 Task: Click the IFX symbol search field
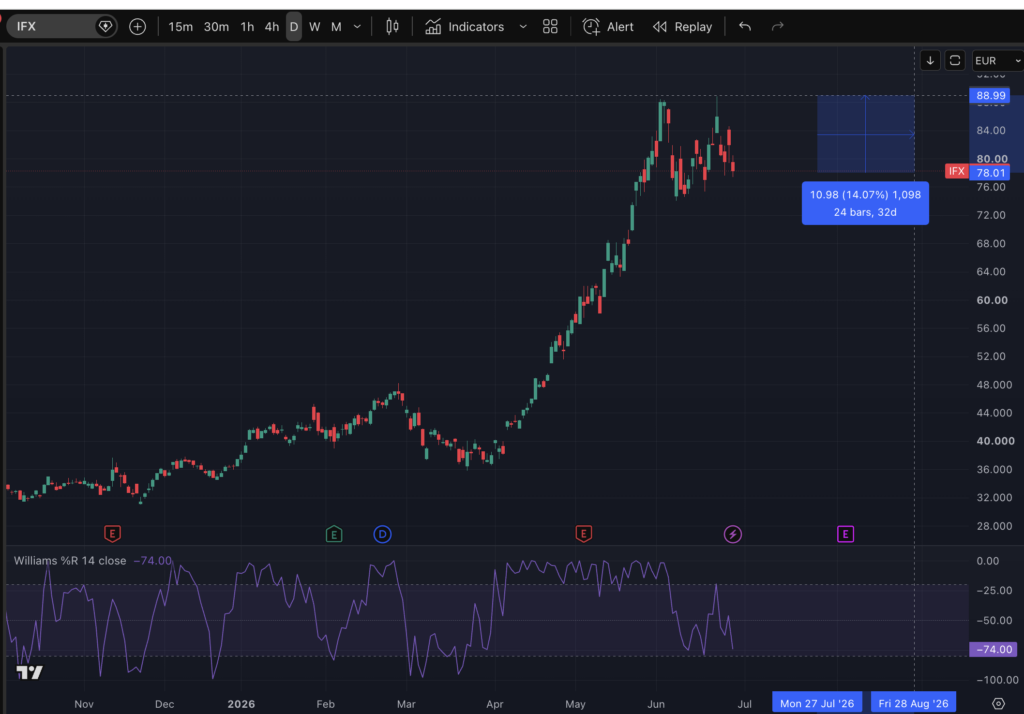(54, 27)
